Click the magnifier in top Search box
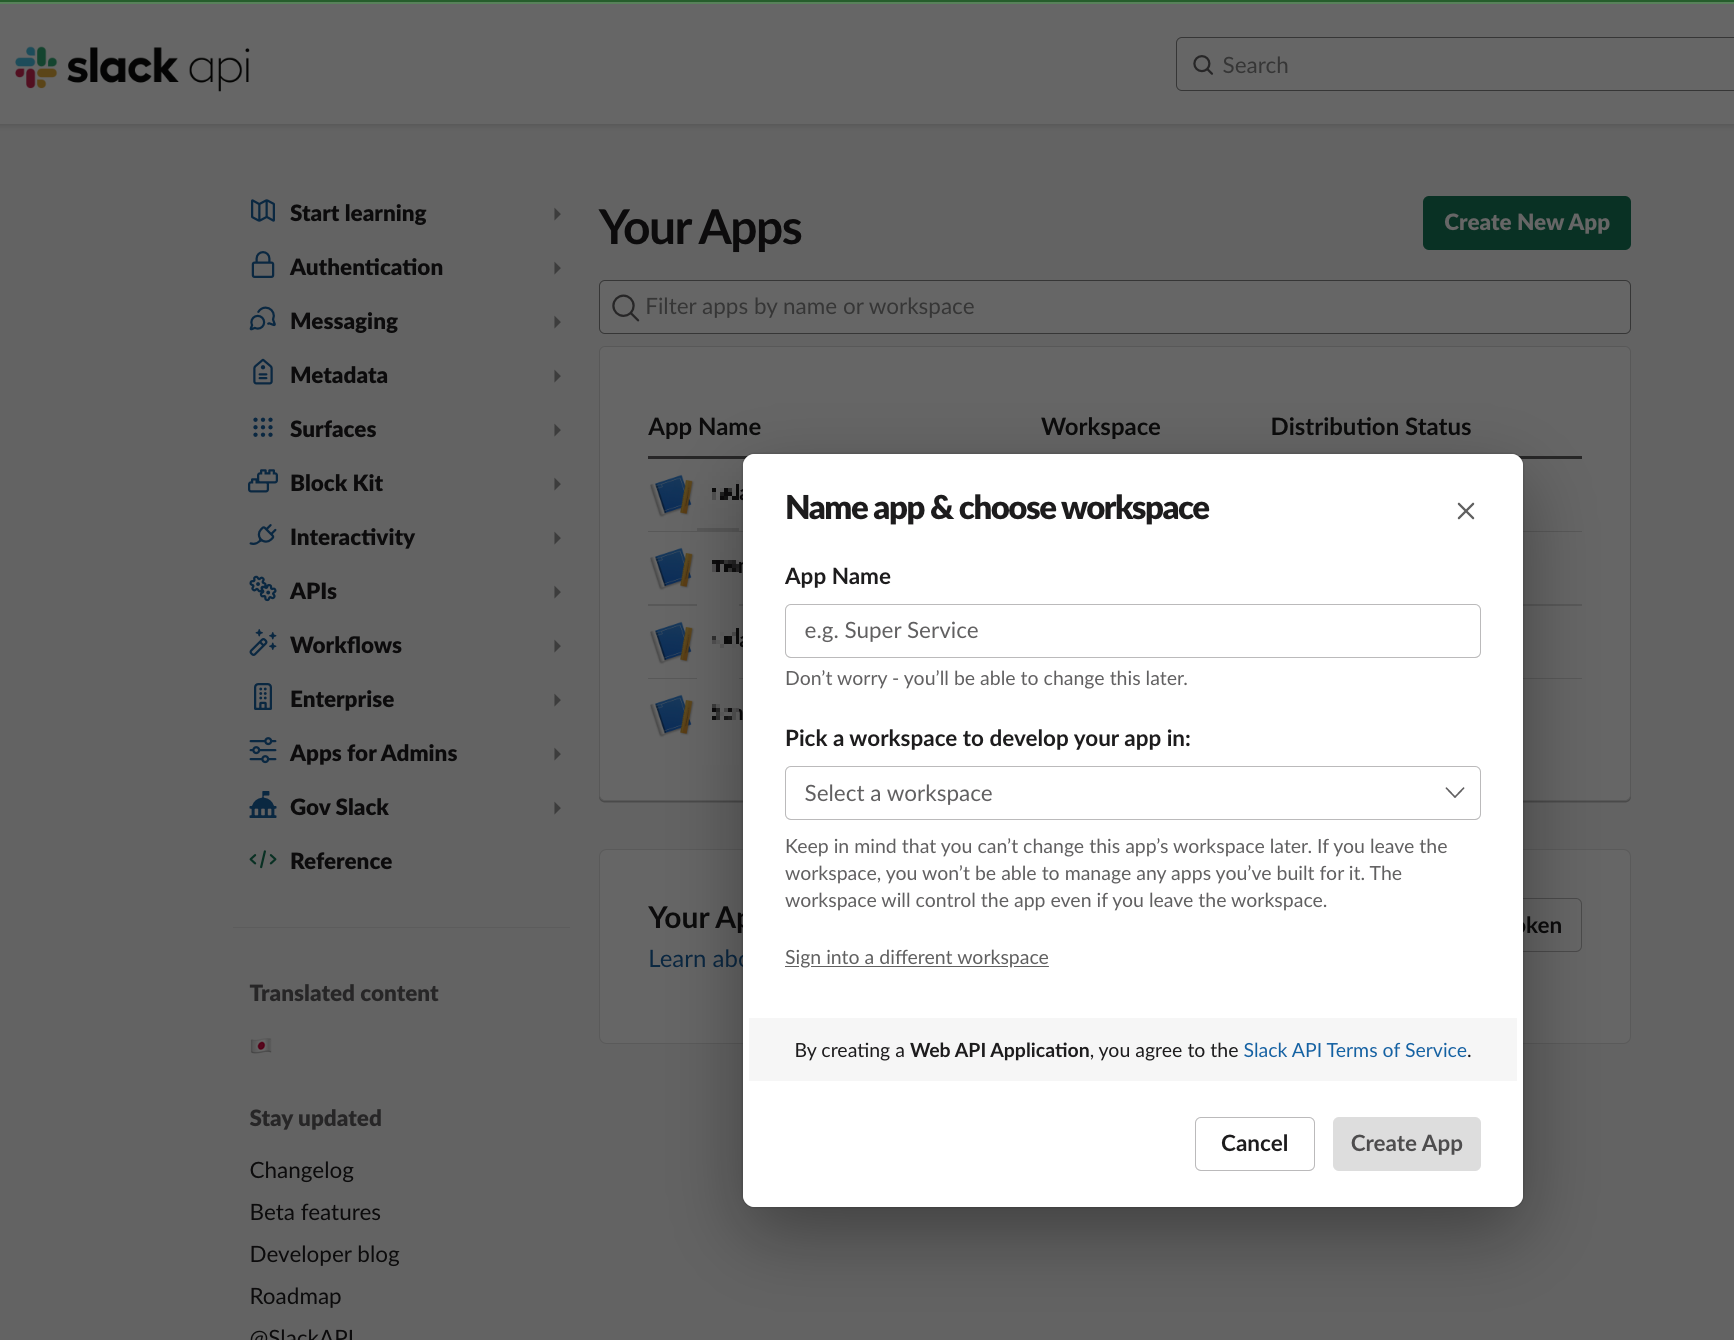 1203,65
